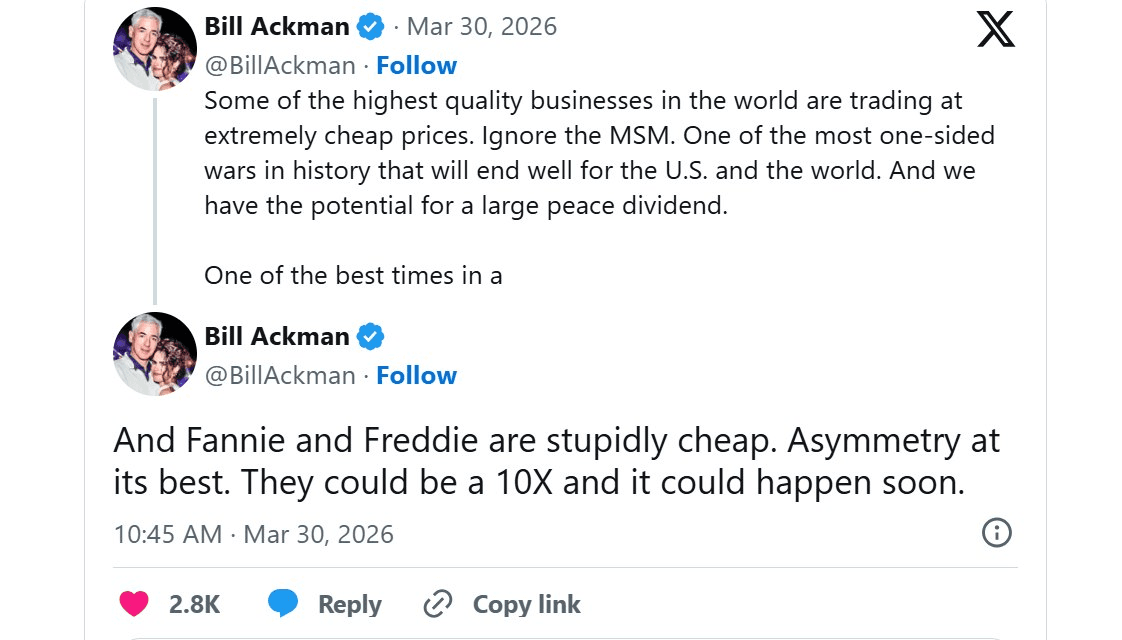Click the Copy link chain icon

[437, 604]
